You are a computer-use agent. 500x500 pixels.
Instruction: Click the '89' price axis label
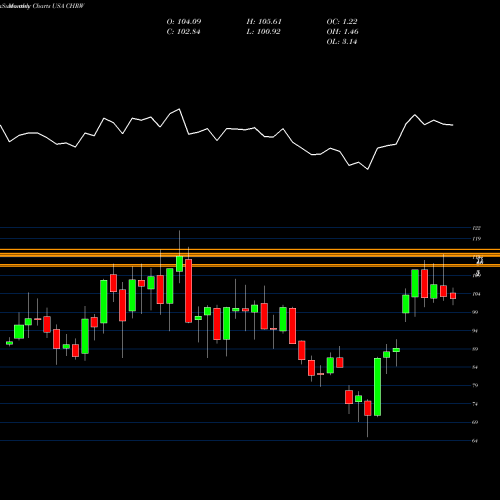tap(475, 349)
